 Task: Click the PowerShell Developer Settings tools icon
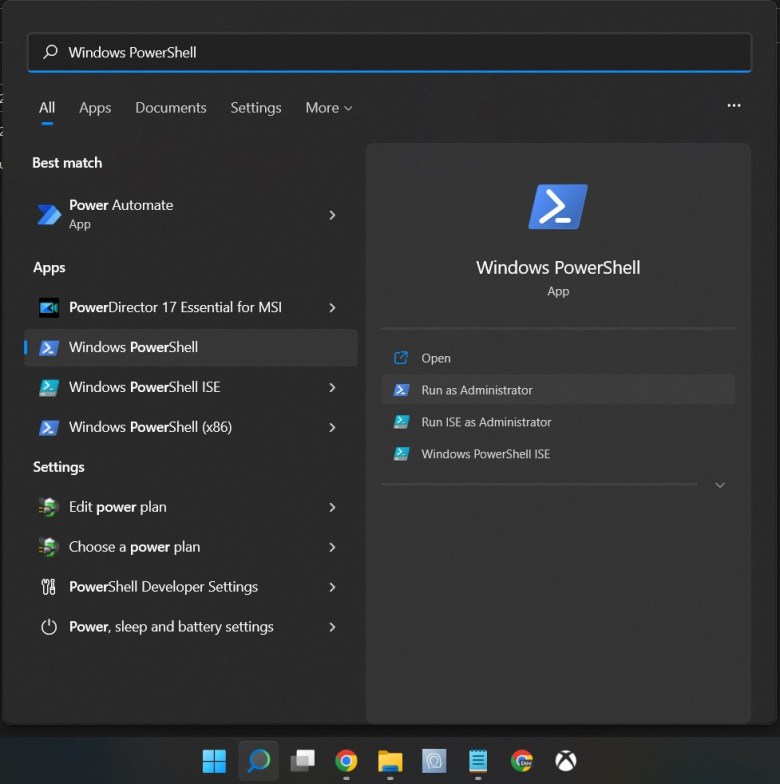point(49,587)
